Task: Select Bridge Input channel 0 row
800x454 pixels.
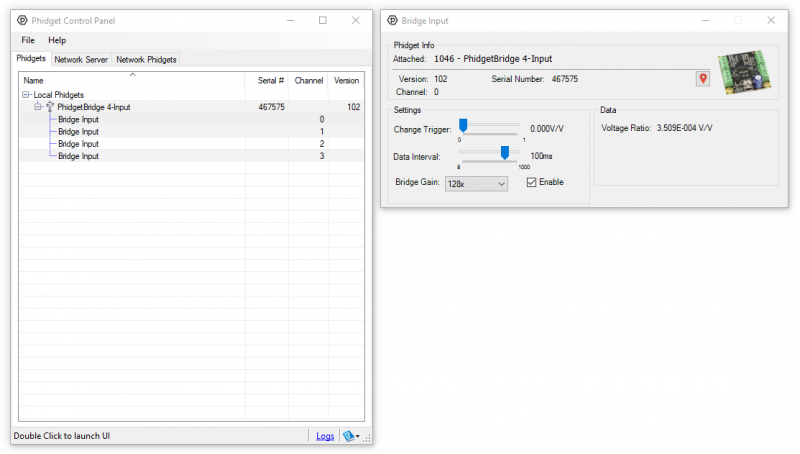Action: point(191,119)
